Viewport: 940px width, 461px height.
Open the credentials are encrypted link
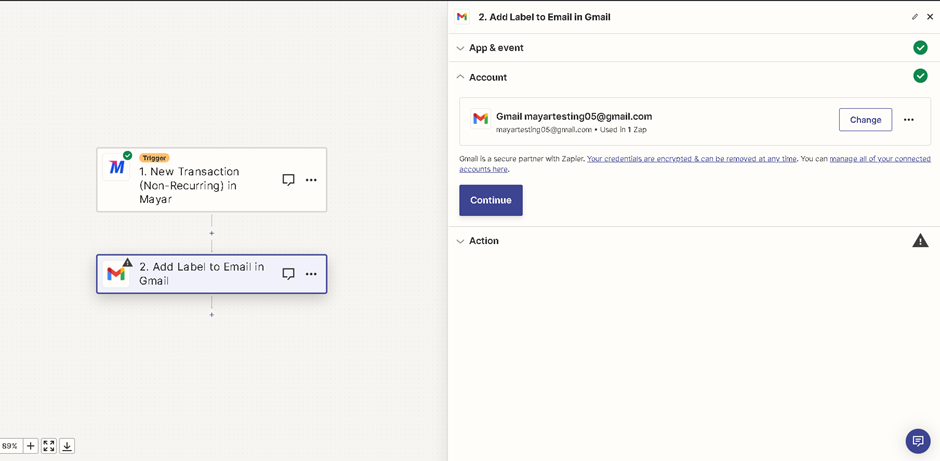tap(692, 159)
